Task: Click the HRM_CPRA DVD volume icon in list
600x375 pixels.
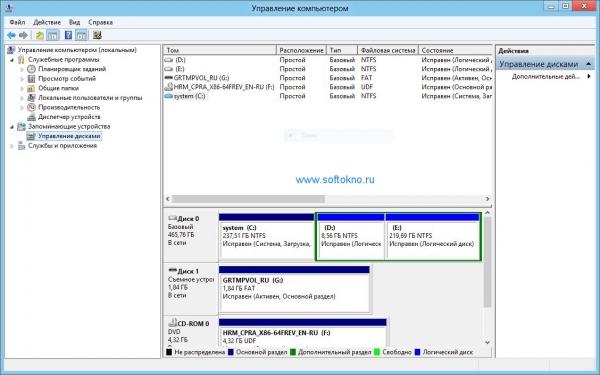Action: [x=168, y=87]
